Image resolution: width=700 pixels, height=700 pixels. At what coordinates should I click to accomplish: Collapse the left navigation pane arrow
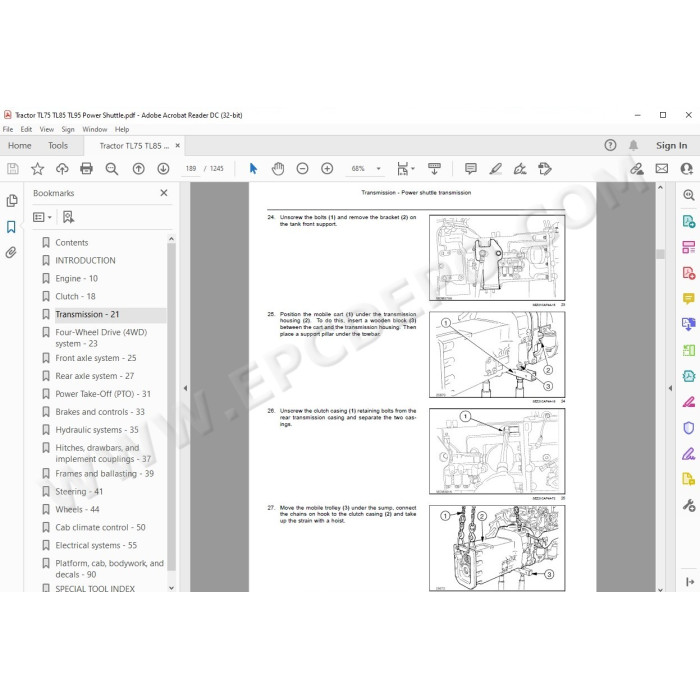tap(185, 388)
